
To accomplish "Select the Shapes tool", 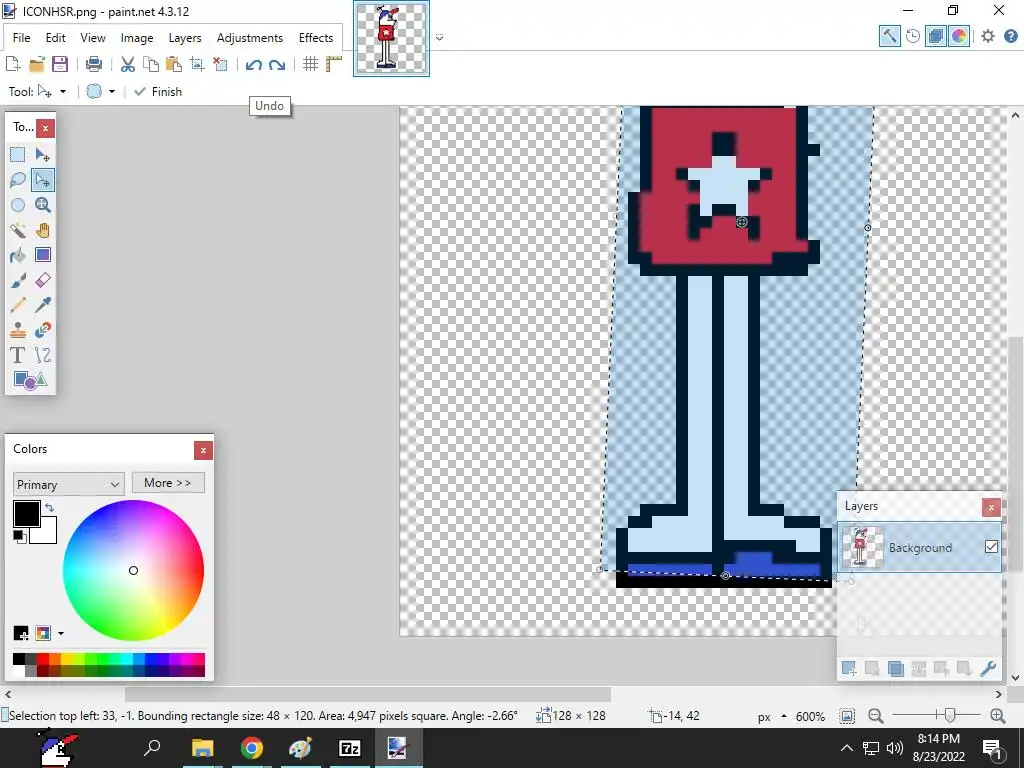I will click(30, 380).
